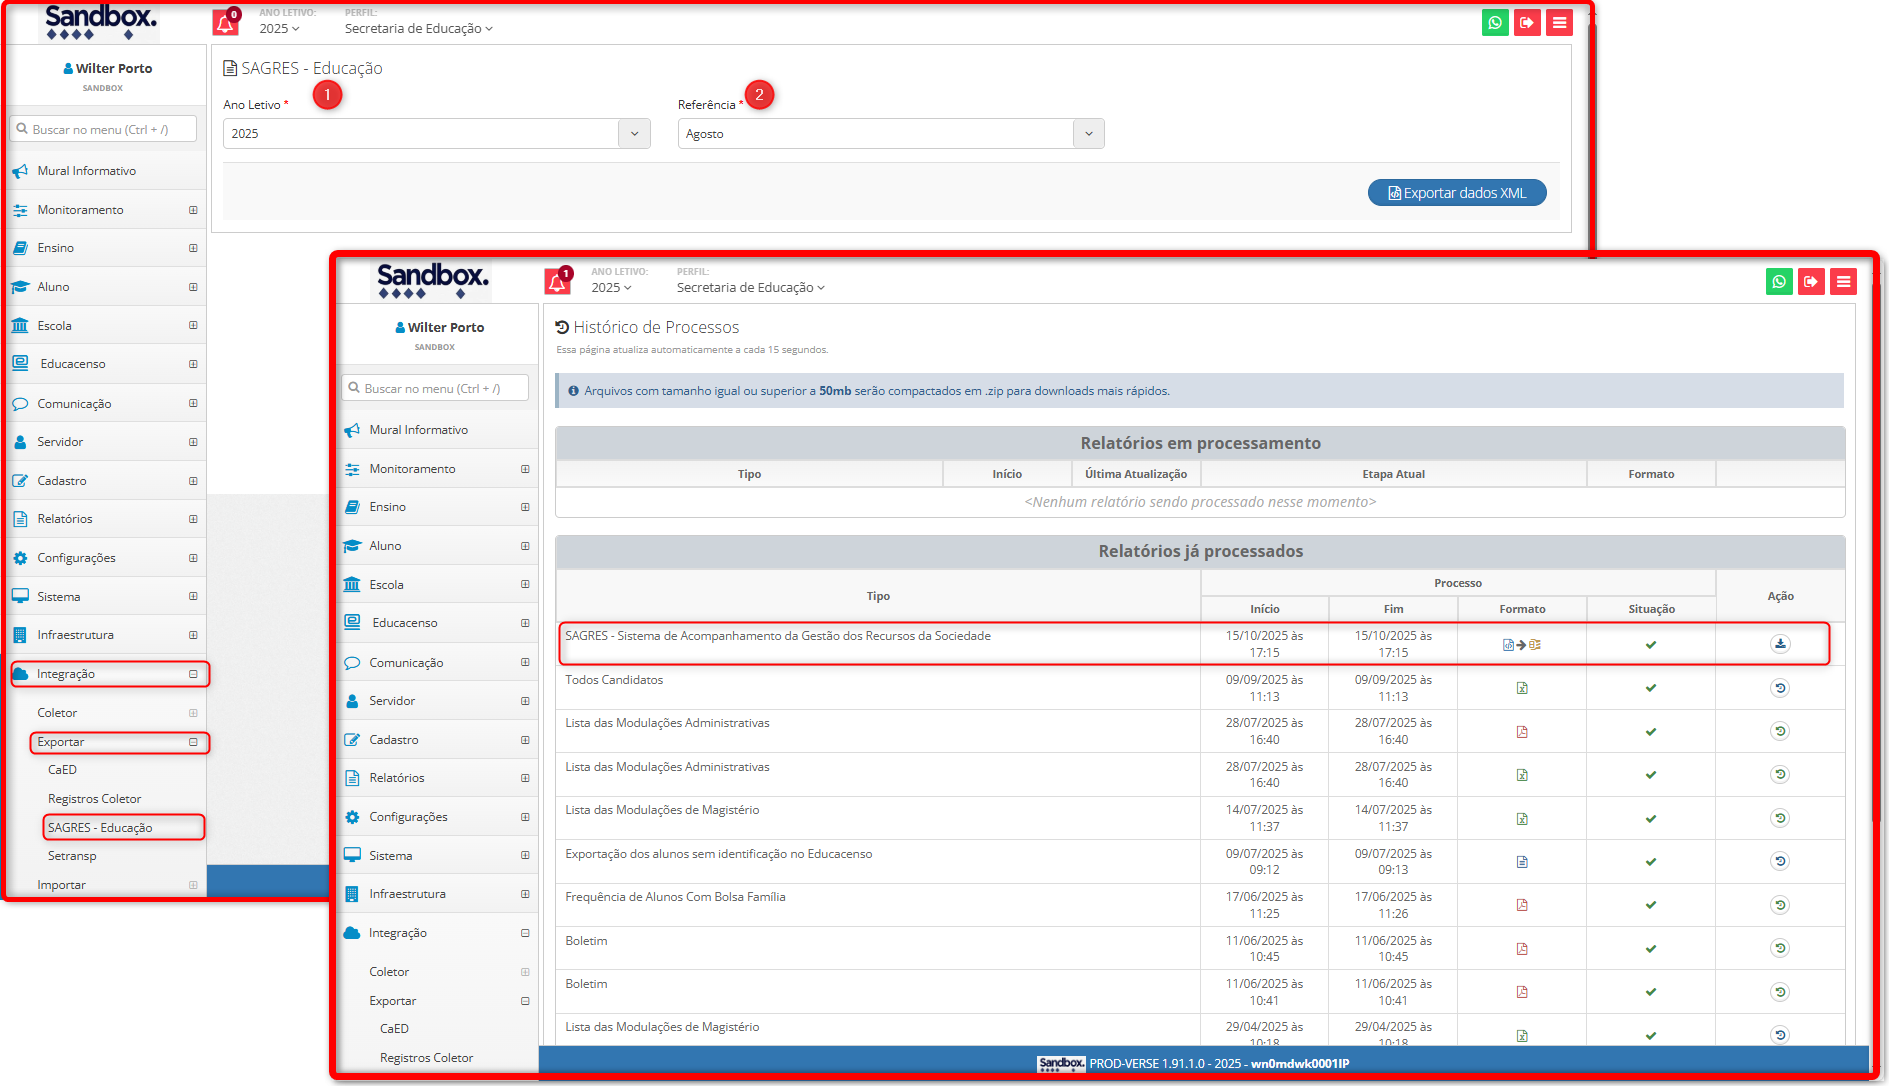Click Setransp under the Exportar submenu
Image resolution: width=1889 pixels, height=1086 pixels.
tap(72, 856)
